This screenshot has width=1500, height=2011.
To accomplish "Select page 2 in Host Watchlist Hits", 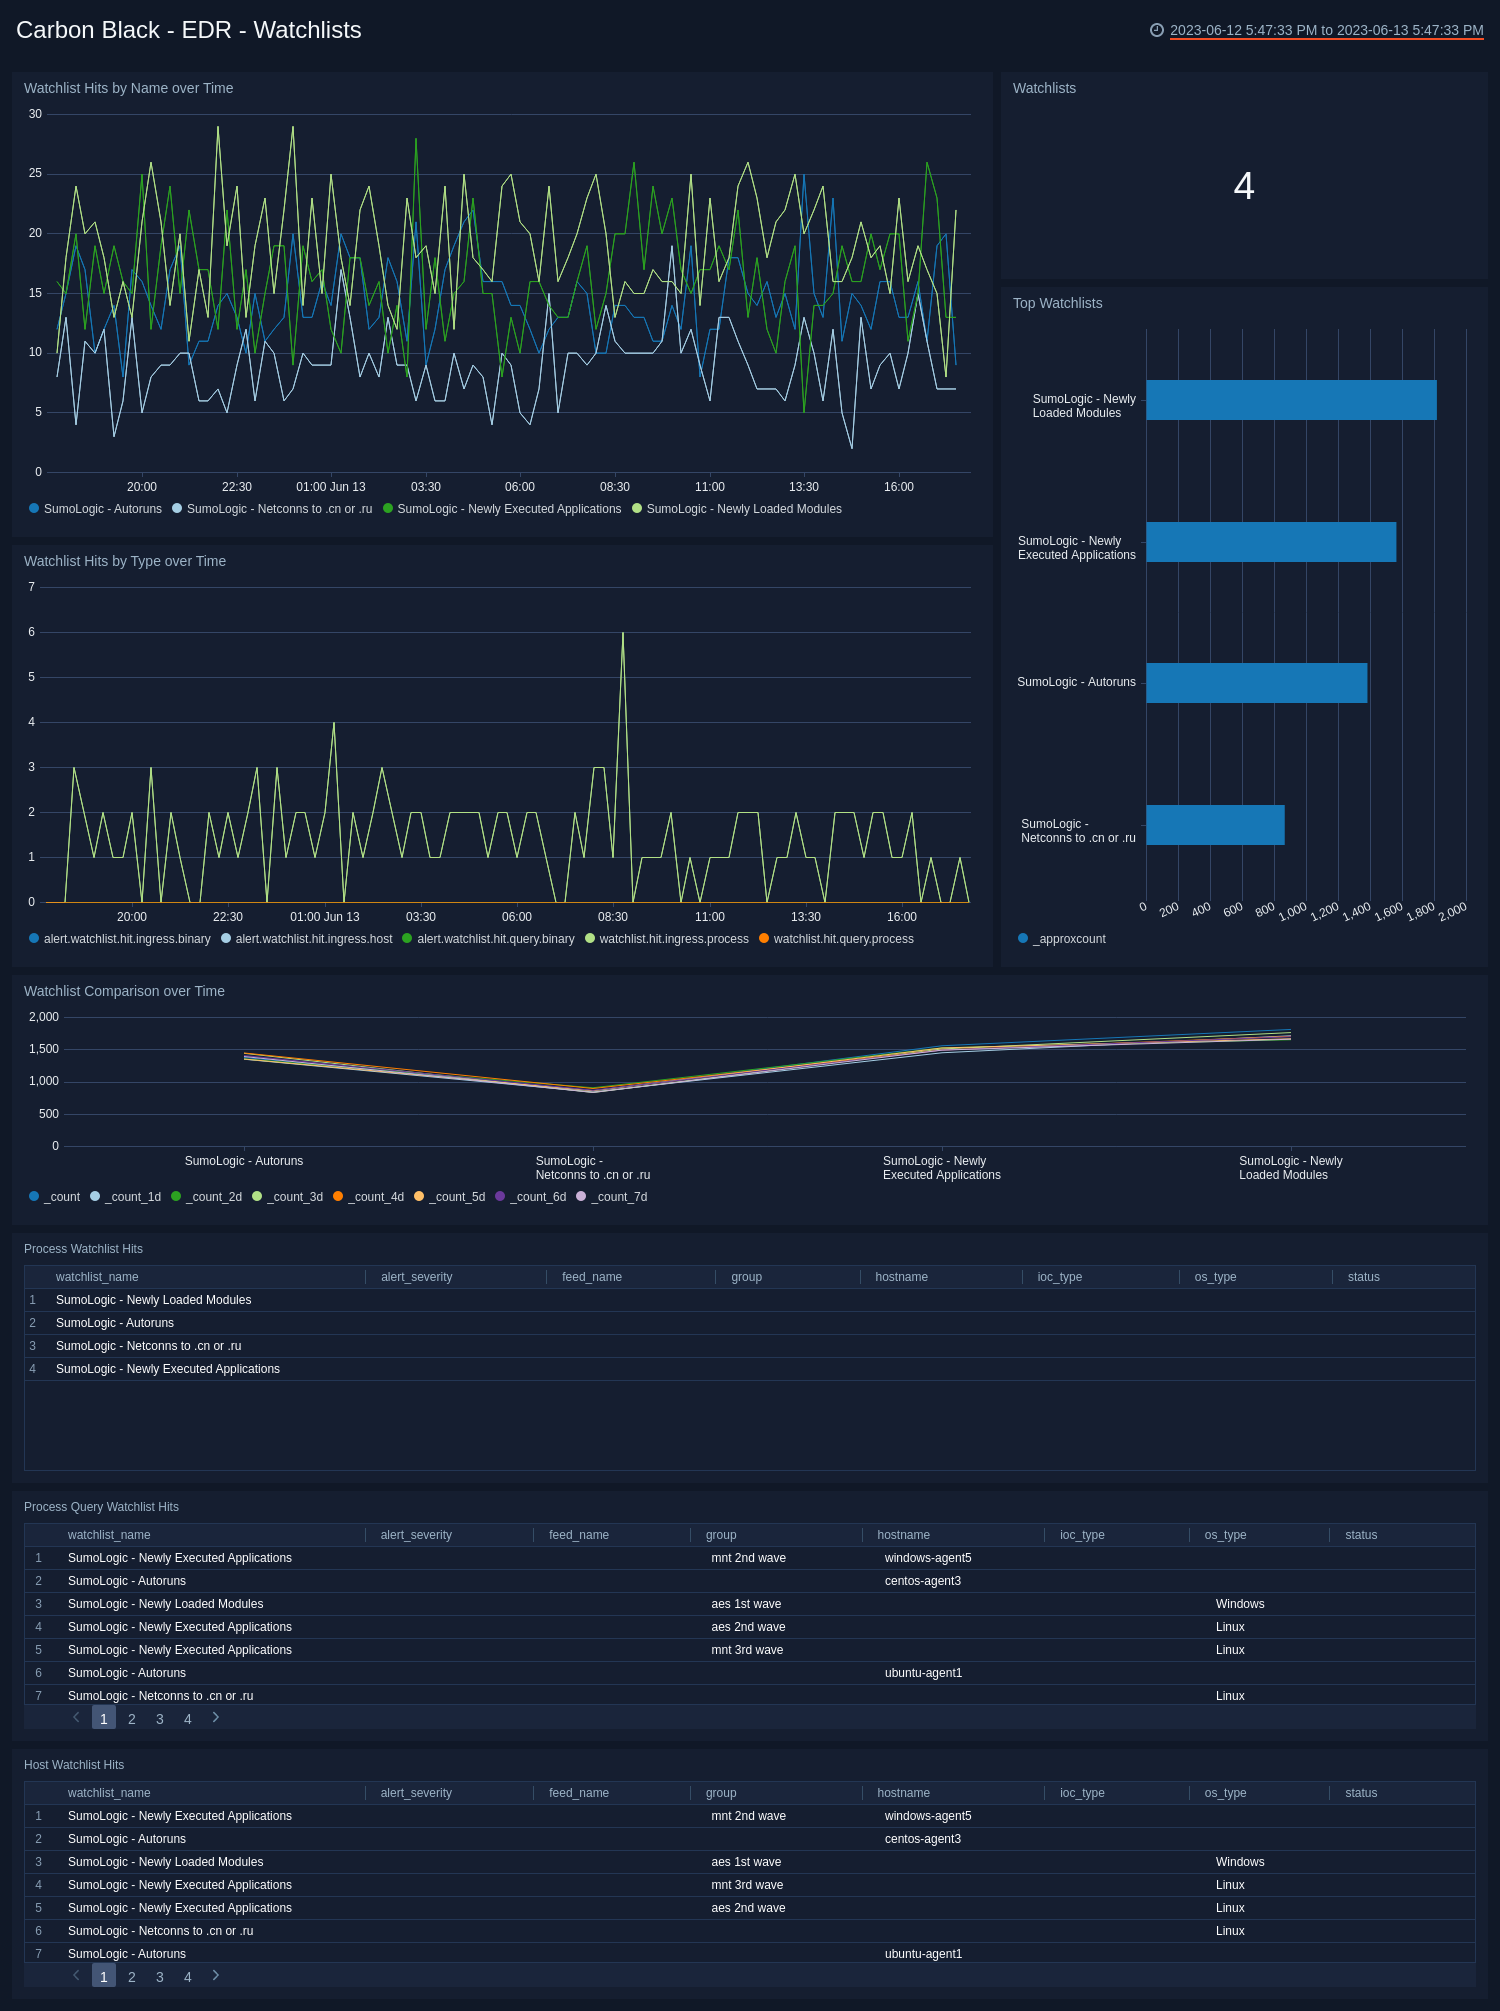I will tap(132, 1977).
